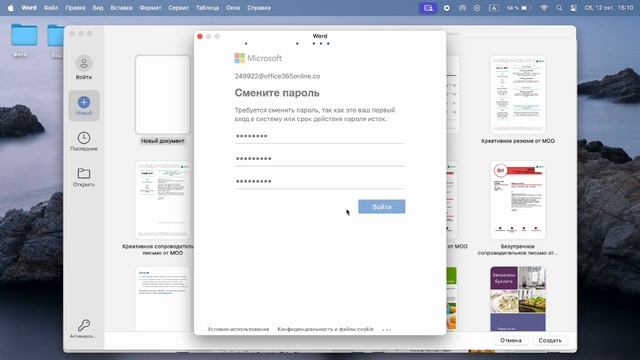
Task: Click the new password field
Action: coord(320,159)
